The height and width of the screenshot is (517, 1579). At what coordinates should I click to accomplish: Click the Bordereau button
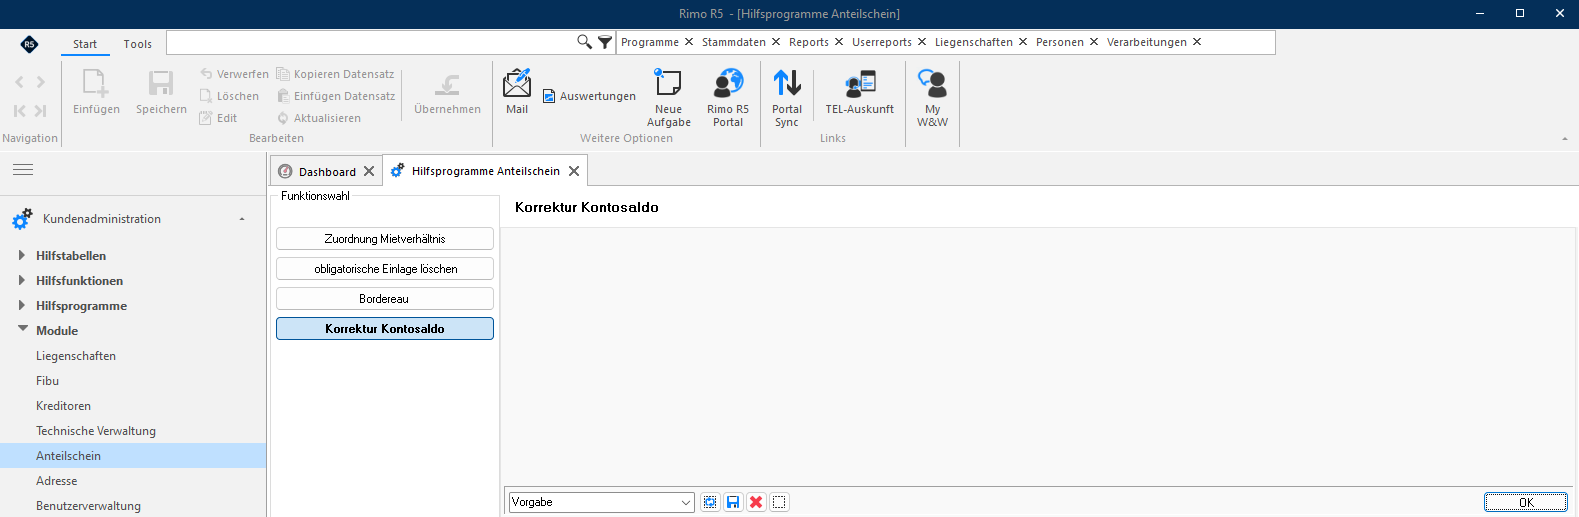point(385,299)
